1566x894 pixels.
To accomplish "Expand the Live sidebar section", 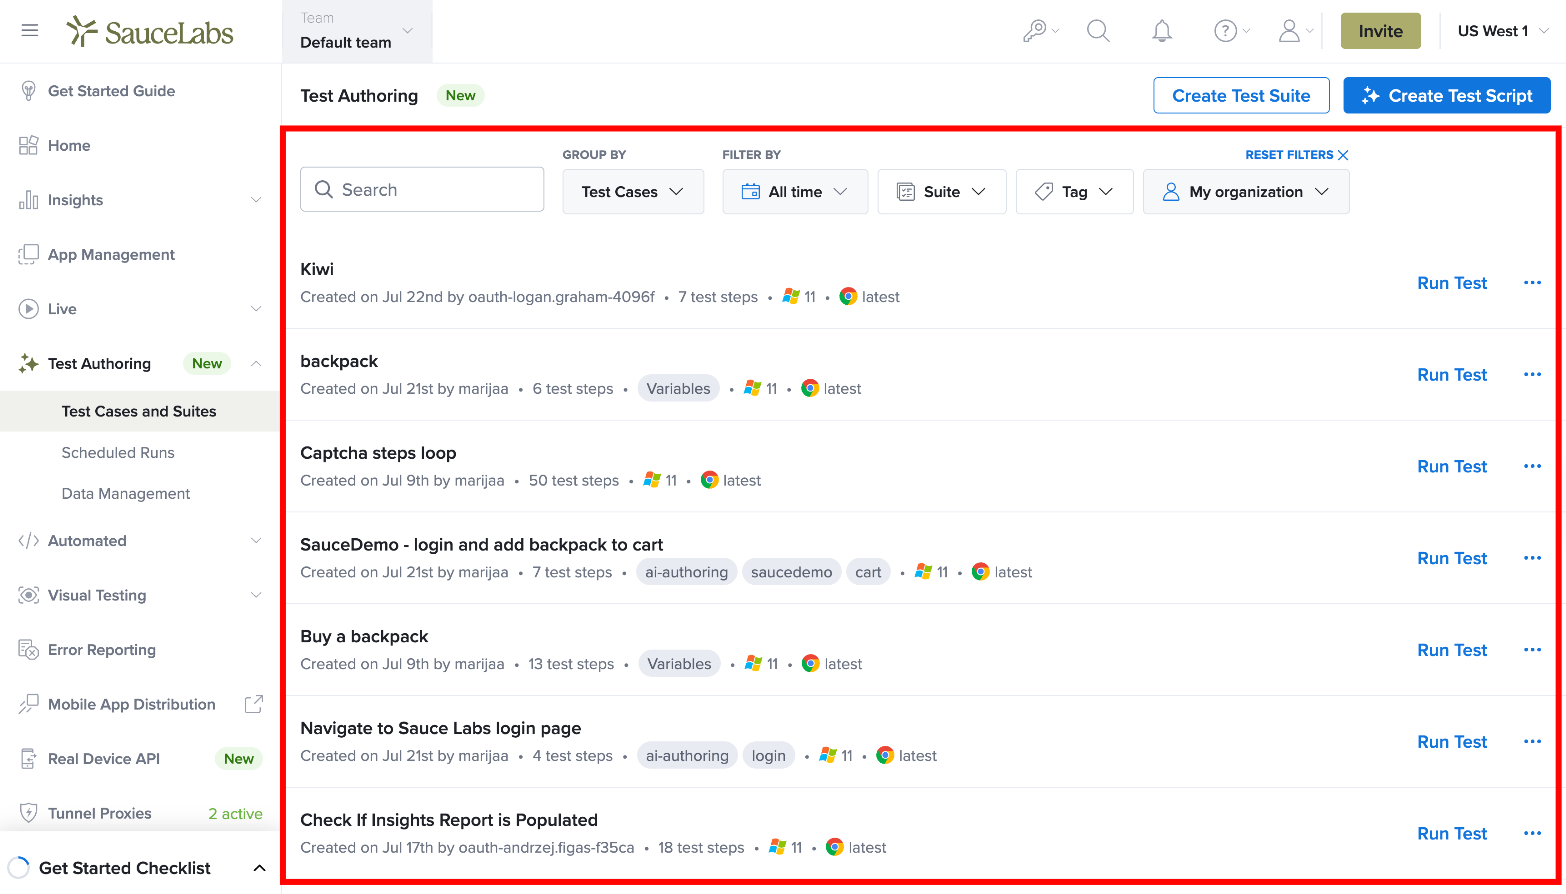I will (256, 309).
